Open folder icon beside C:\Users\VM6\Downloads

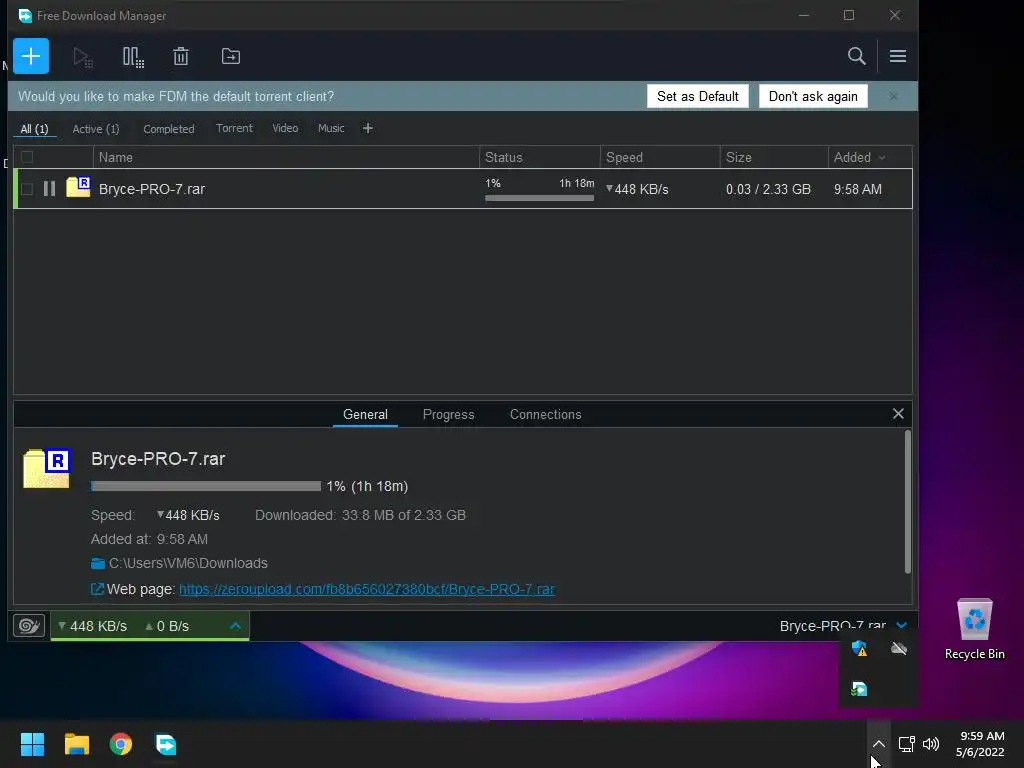tap(98, 563)
